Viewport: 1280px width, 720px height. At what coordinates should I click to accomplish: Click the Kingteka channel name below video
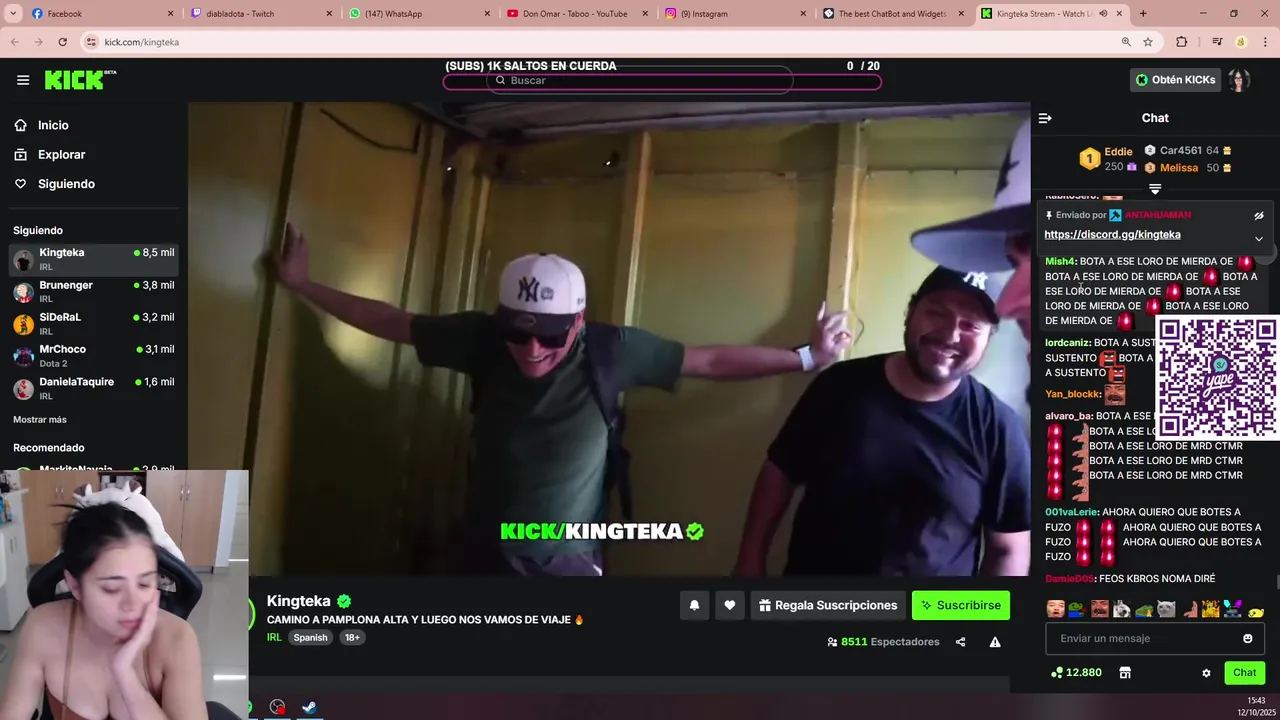[x=298, y=601]
